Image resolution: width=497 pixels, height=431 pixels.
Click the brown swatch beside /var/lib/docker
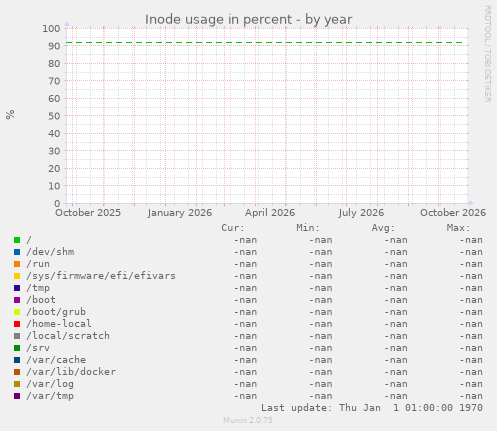(x=17, y=372)
